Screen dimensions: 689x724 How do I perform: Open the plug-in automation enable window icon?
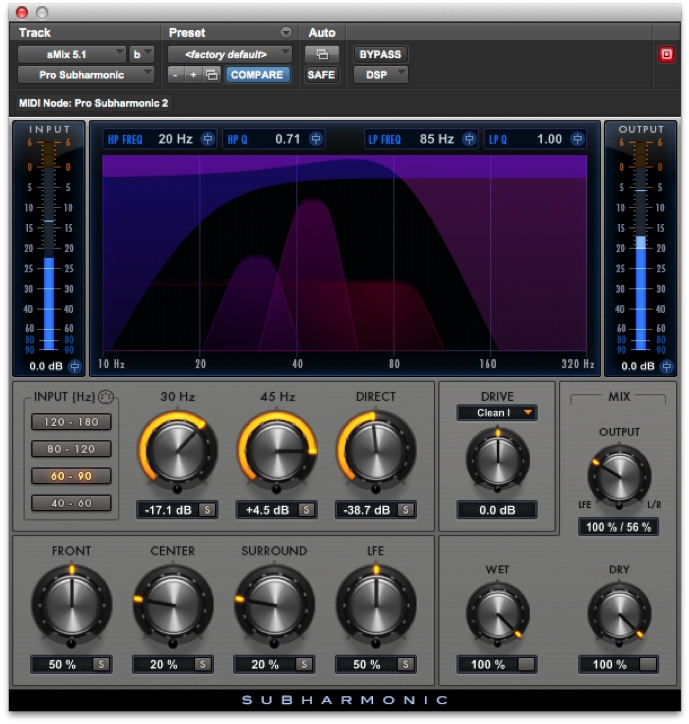coord(322,54)
